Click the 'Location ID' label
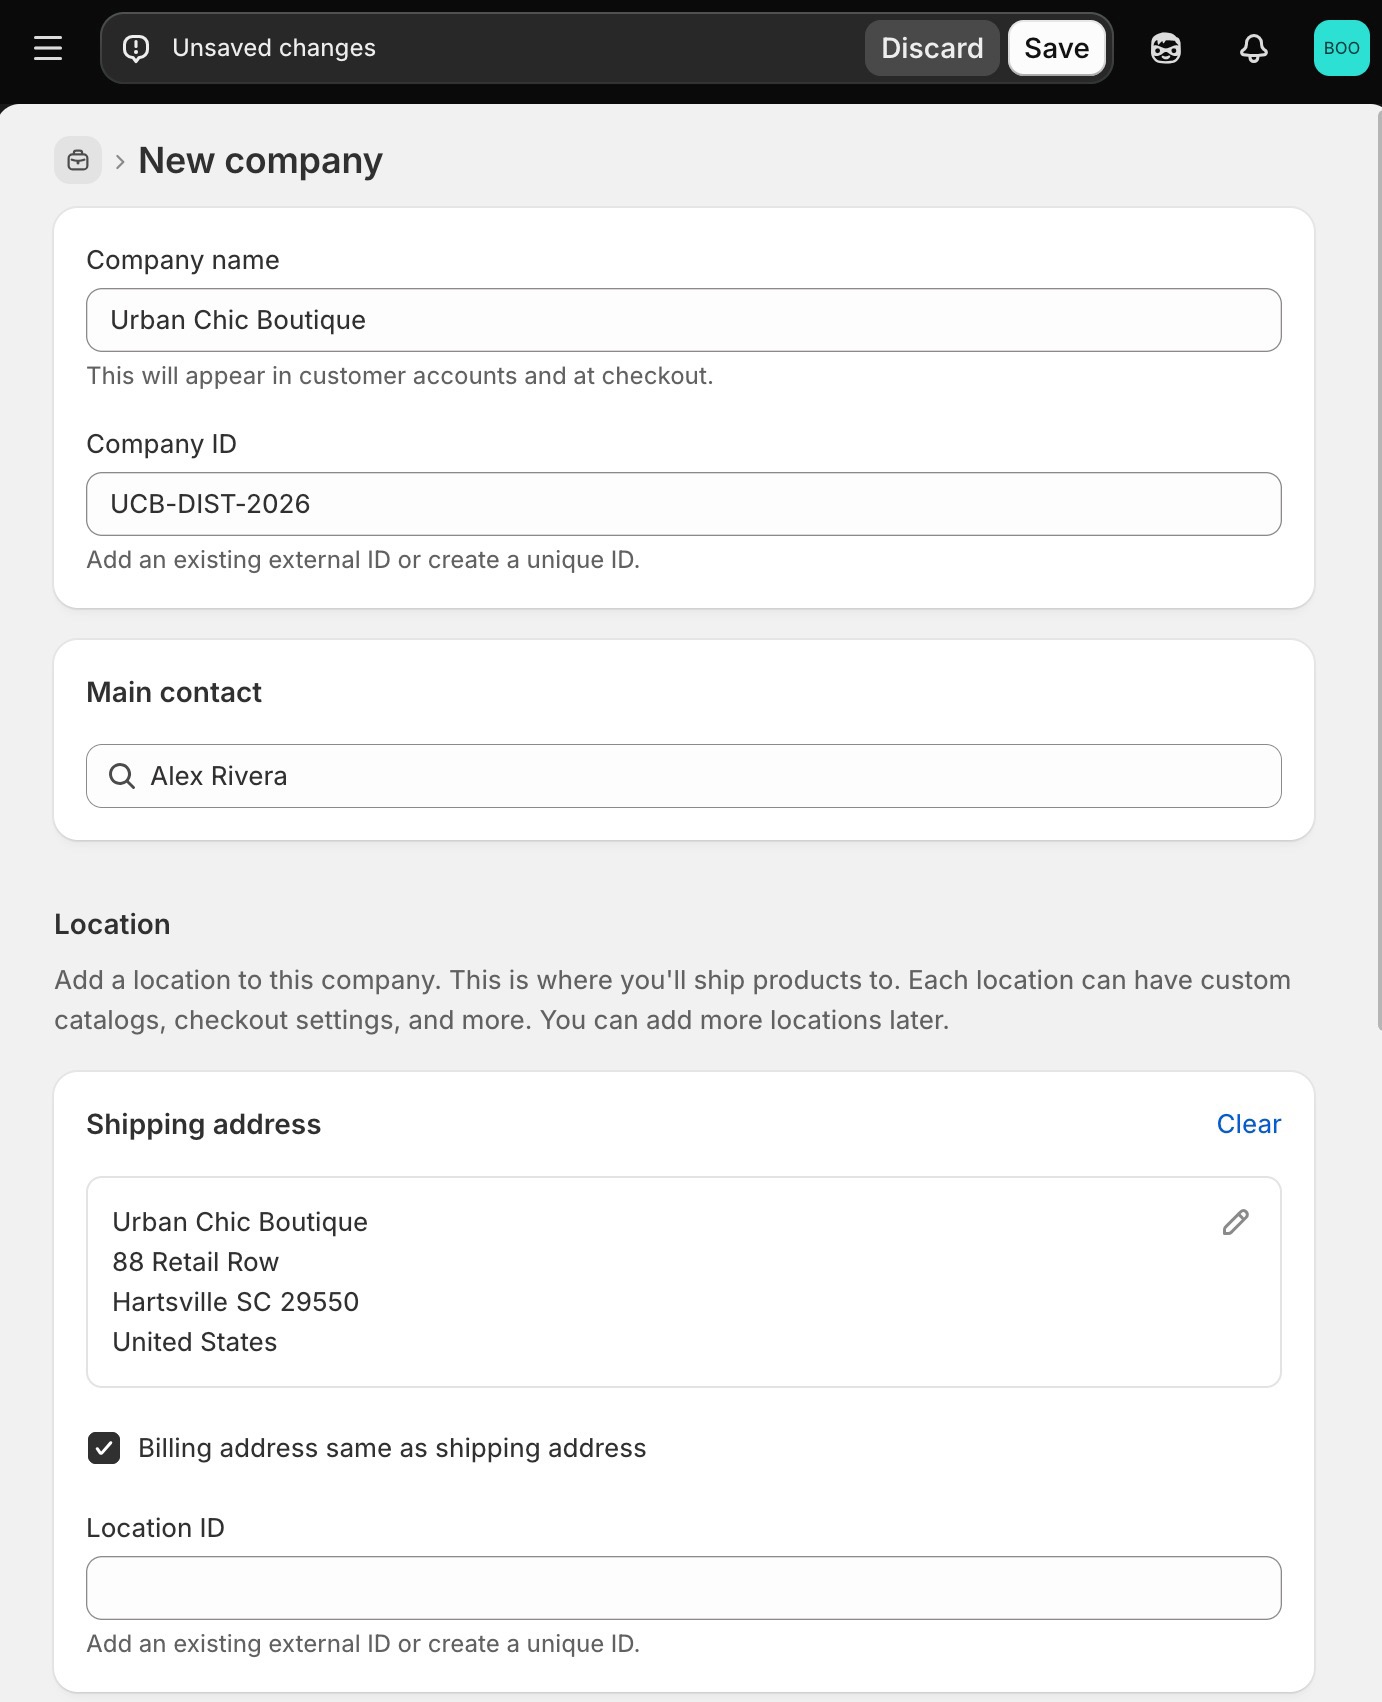Viewport: 1382px width, 1702px height. [x=156, y=1528]
